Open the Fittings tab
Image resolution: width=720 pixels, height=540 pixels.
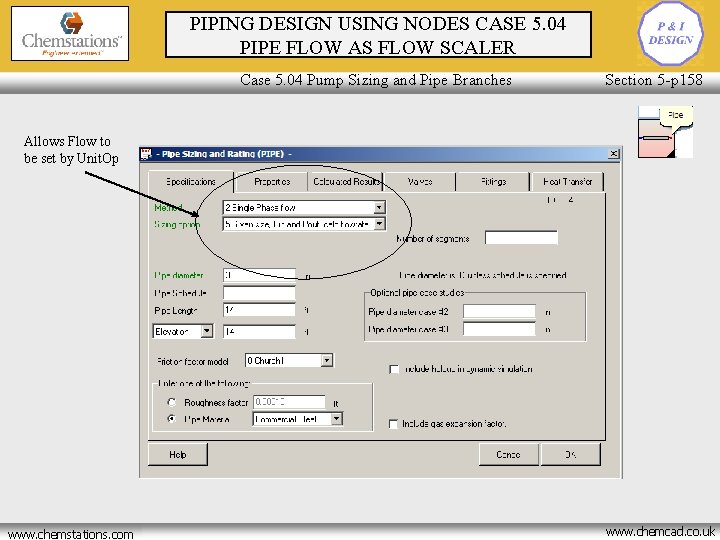click(x=493, y=182)
